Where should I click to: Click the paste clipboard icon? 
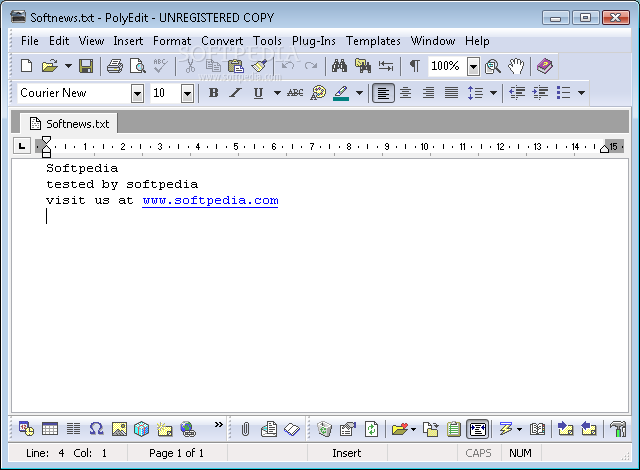click(236, 66)
